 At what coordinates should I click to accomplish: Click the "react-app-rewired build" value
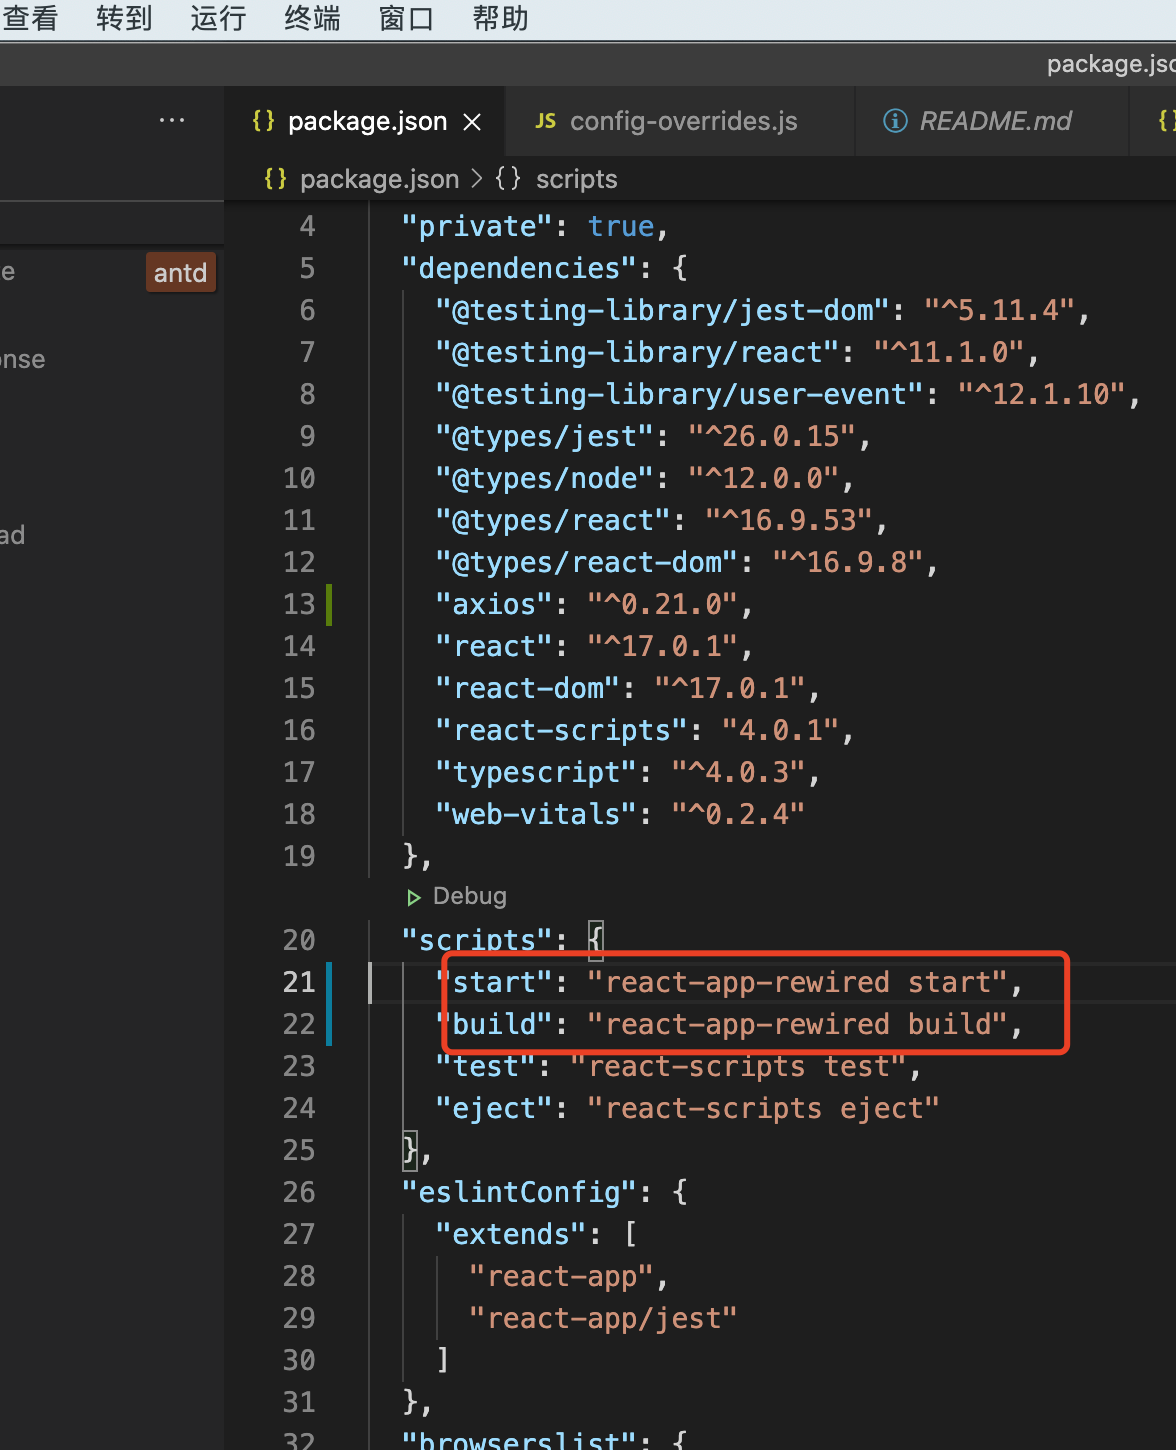pos(797,1025)
